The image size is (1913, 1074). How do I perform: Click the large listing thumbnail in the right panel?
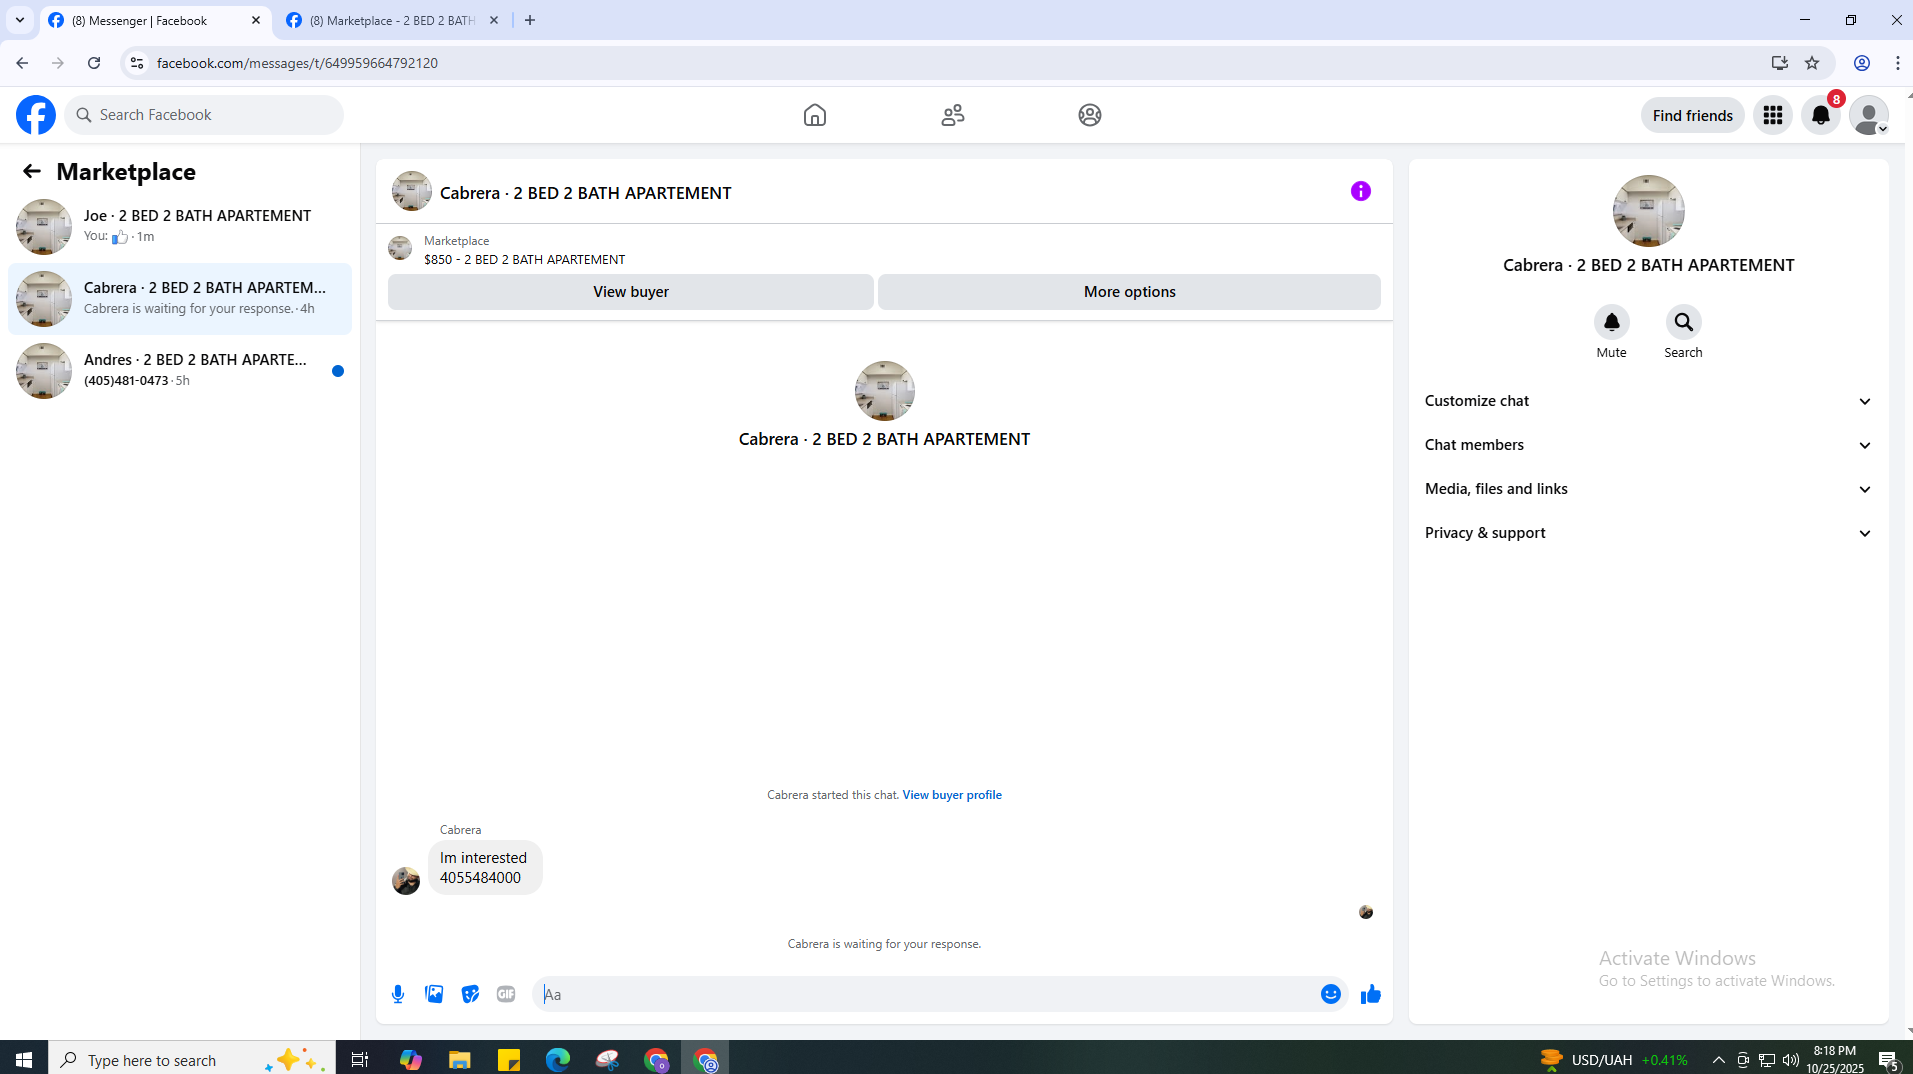[x=1649, y=211]
